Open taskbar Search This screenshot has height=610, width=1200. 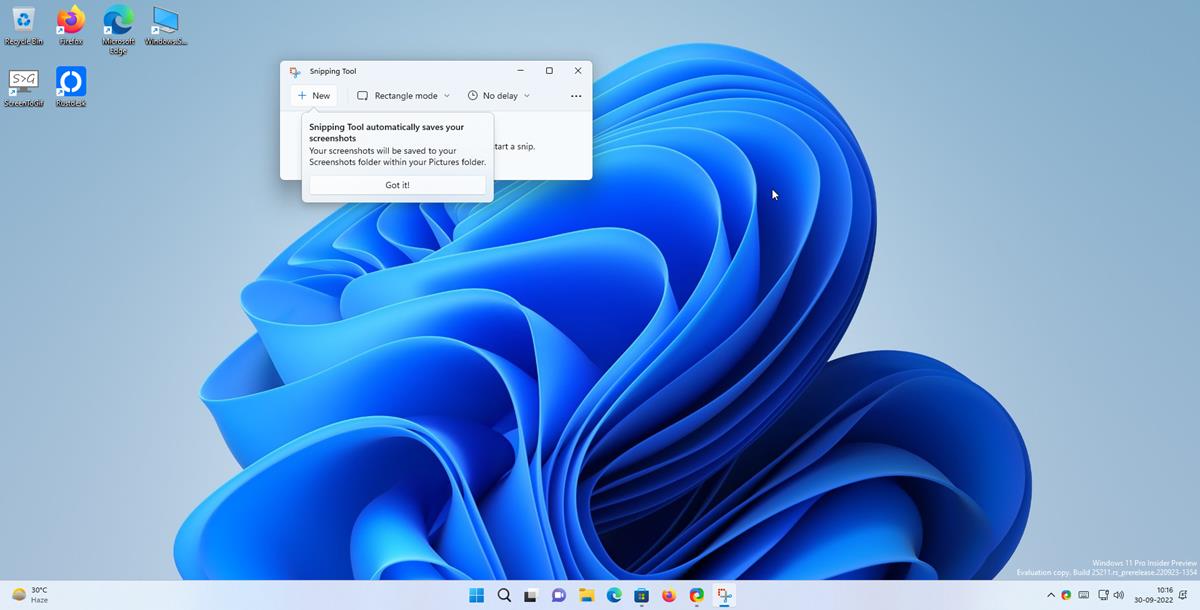[x=504, y=595]
